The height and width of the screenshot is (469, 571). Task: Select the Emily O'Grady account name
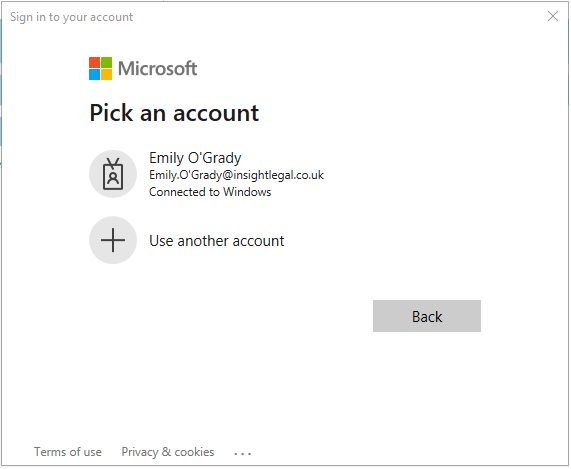[x=195, y=158]
